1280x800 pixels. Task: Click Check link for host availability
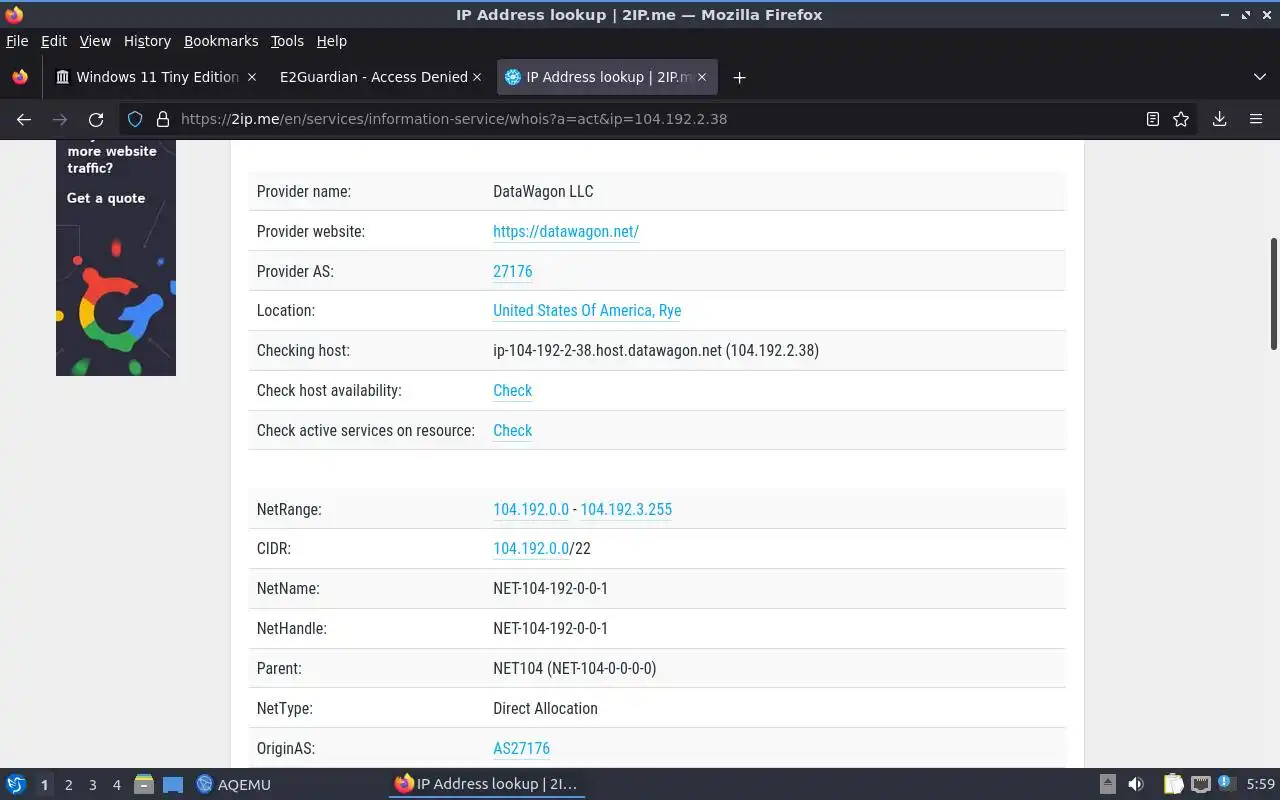click(x=512, y=391)
